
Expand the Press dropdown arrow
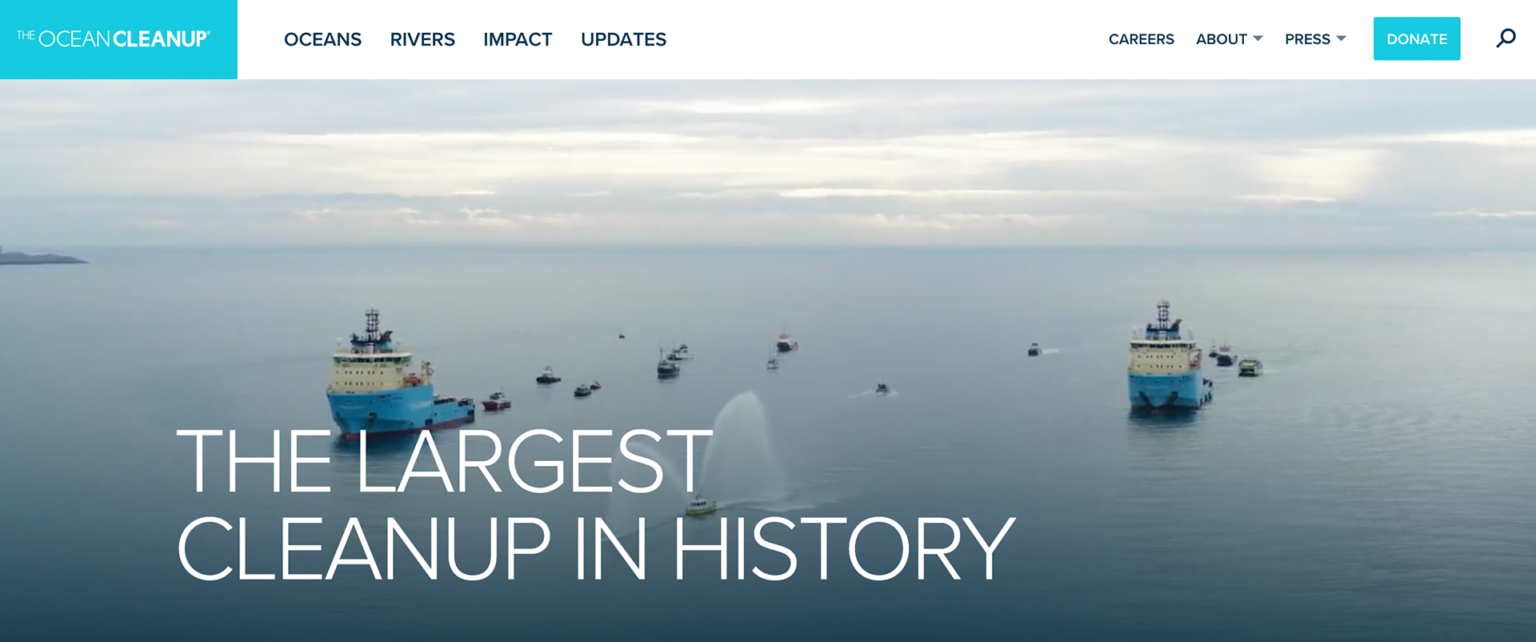1341,39
